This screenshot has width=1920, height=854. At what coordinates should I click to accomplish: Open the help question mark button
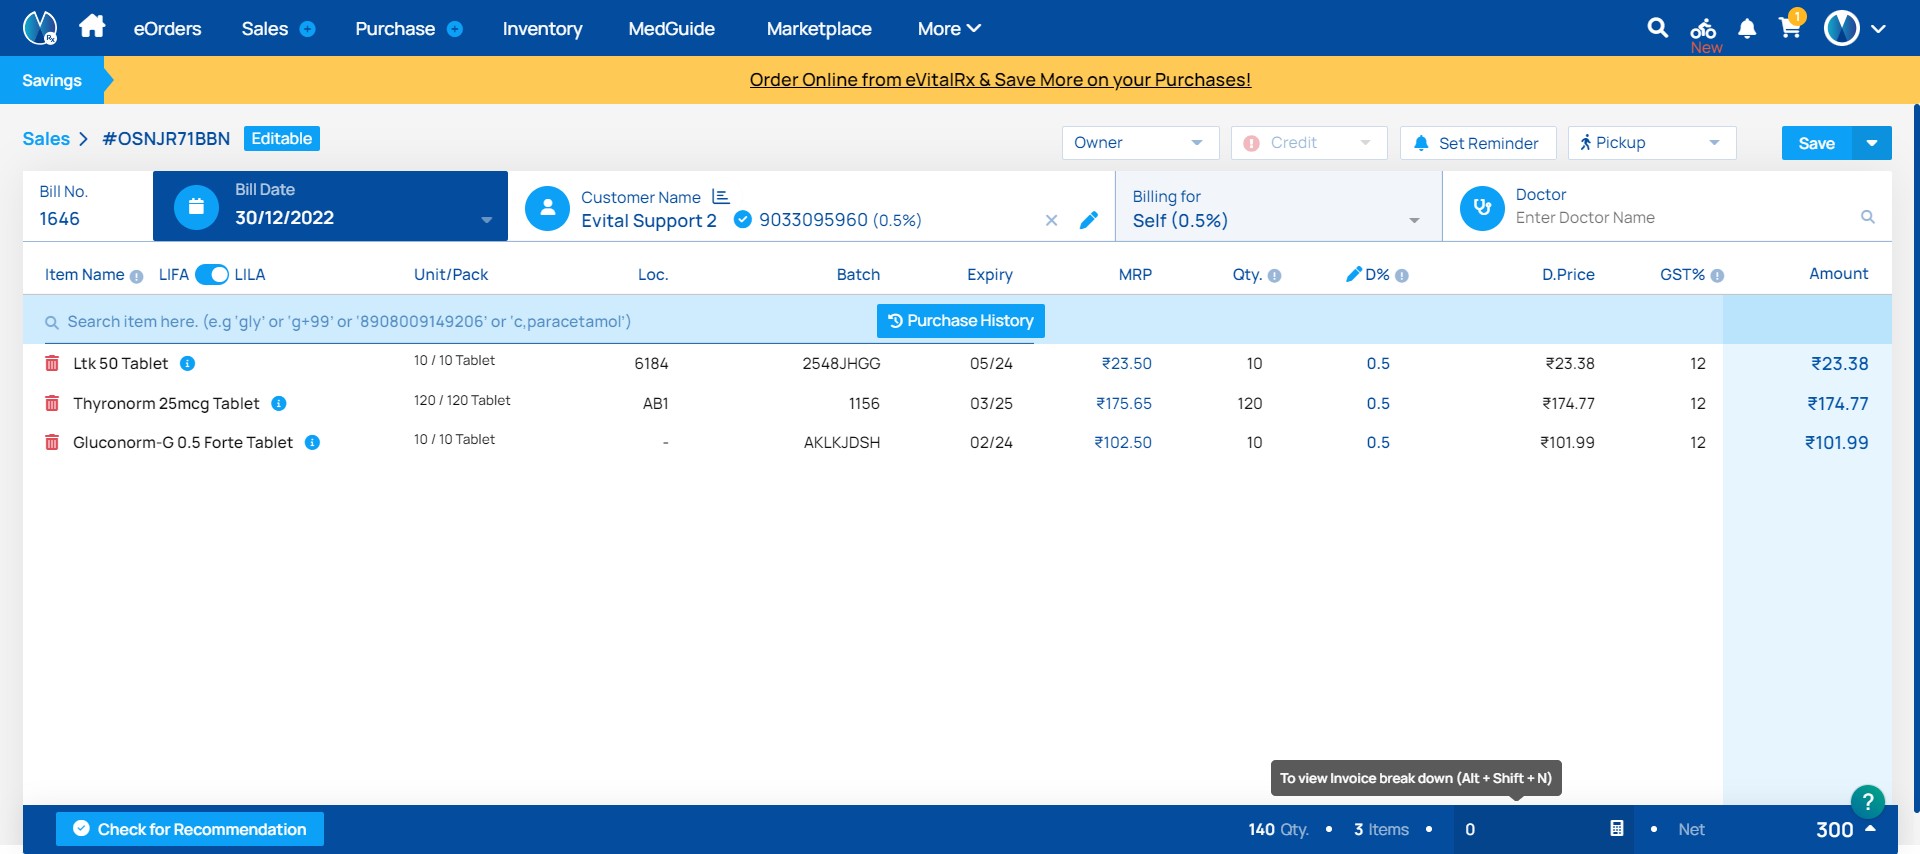point(1867,801)
